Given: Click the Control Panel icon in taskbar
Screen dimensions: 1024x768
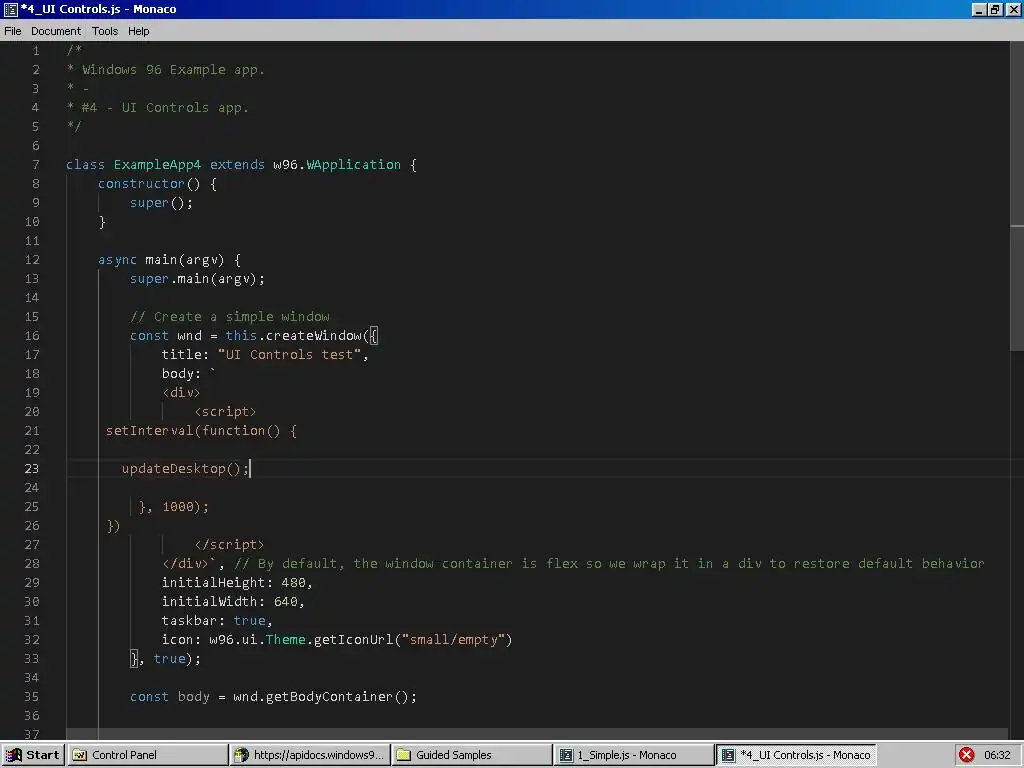Looking at the screenshot, I should coord(80,755).
